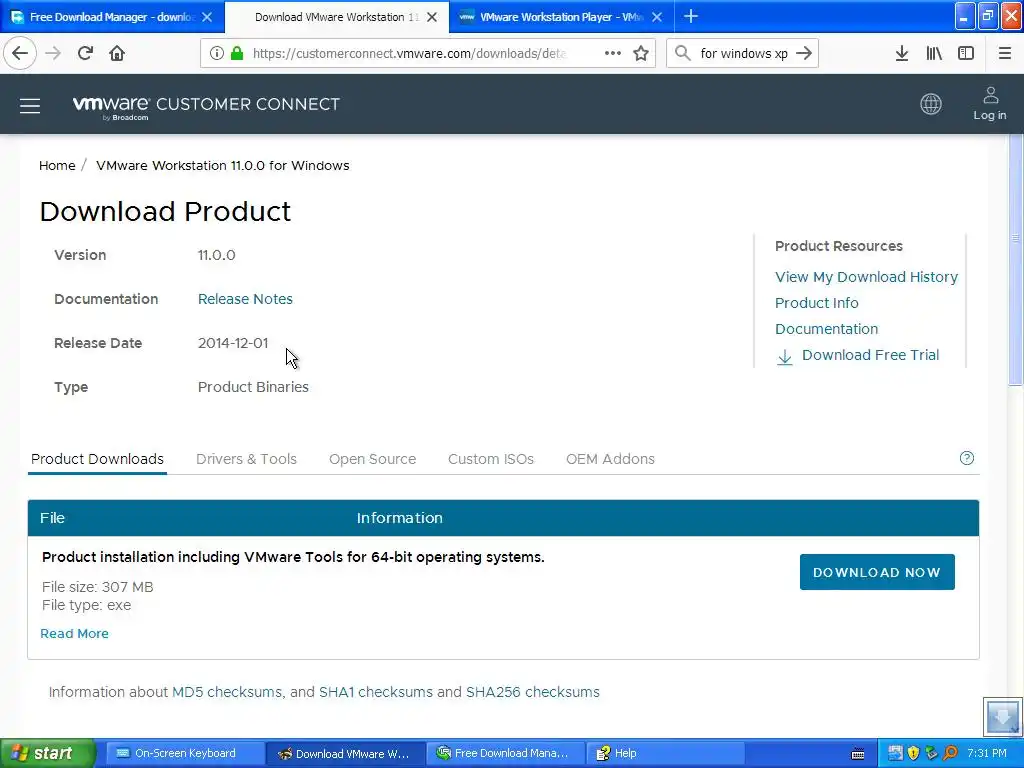This screenshot has width=1024, height=768.
Task: Open Documentation link in Product Resources
Action: click(x=826, y=329)
